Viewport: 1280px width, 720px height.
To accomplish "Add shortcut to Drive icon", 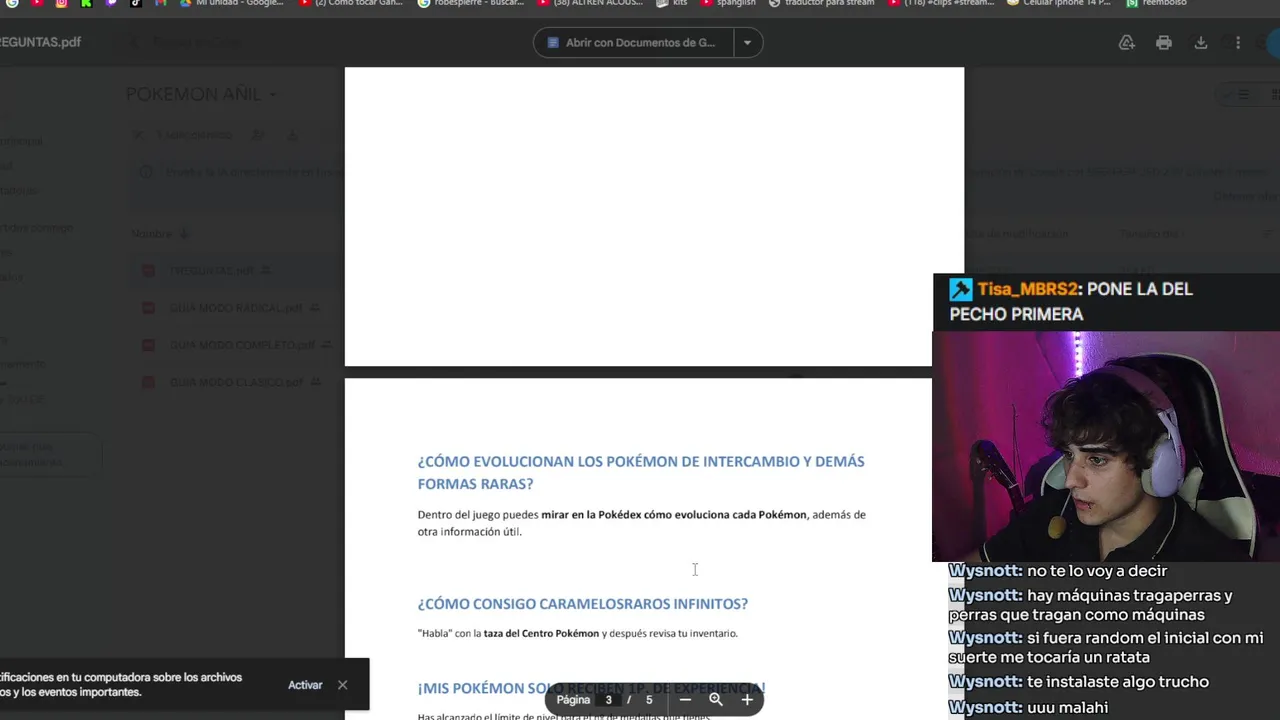I will pos(1127,43).
